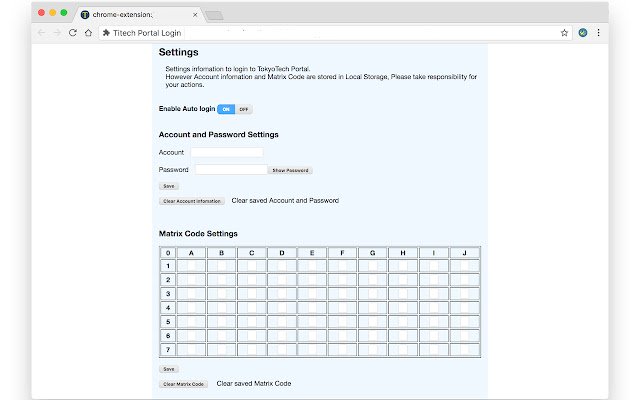Click matrix cell column E row 5
Screen dimensions: 640x400
312,322
